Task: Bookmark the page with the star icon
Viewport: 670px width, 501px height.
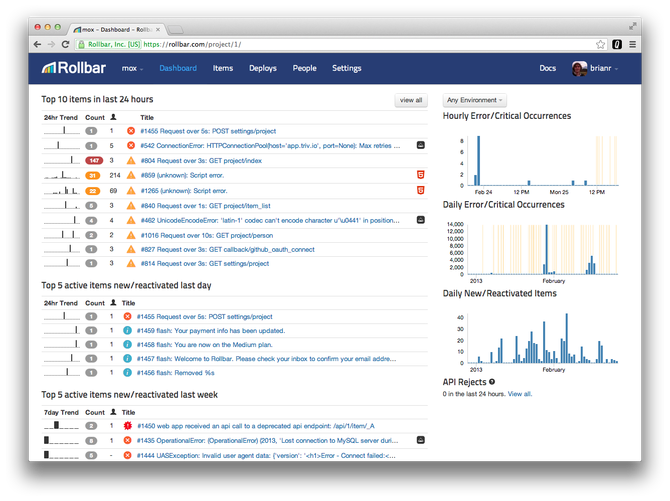Action: pos(600,44)
